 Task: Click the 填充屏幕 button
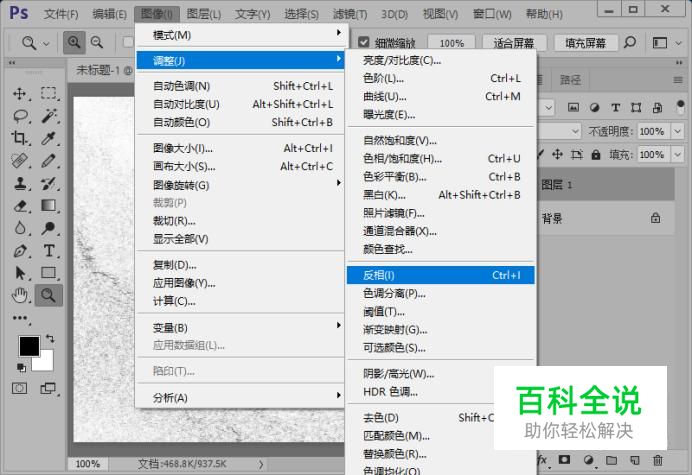coord(585,43)
